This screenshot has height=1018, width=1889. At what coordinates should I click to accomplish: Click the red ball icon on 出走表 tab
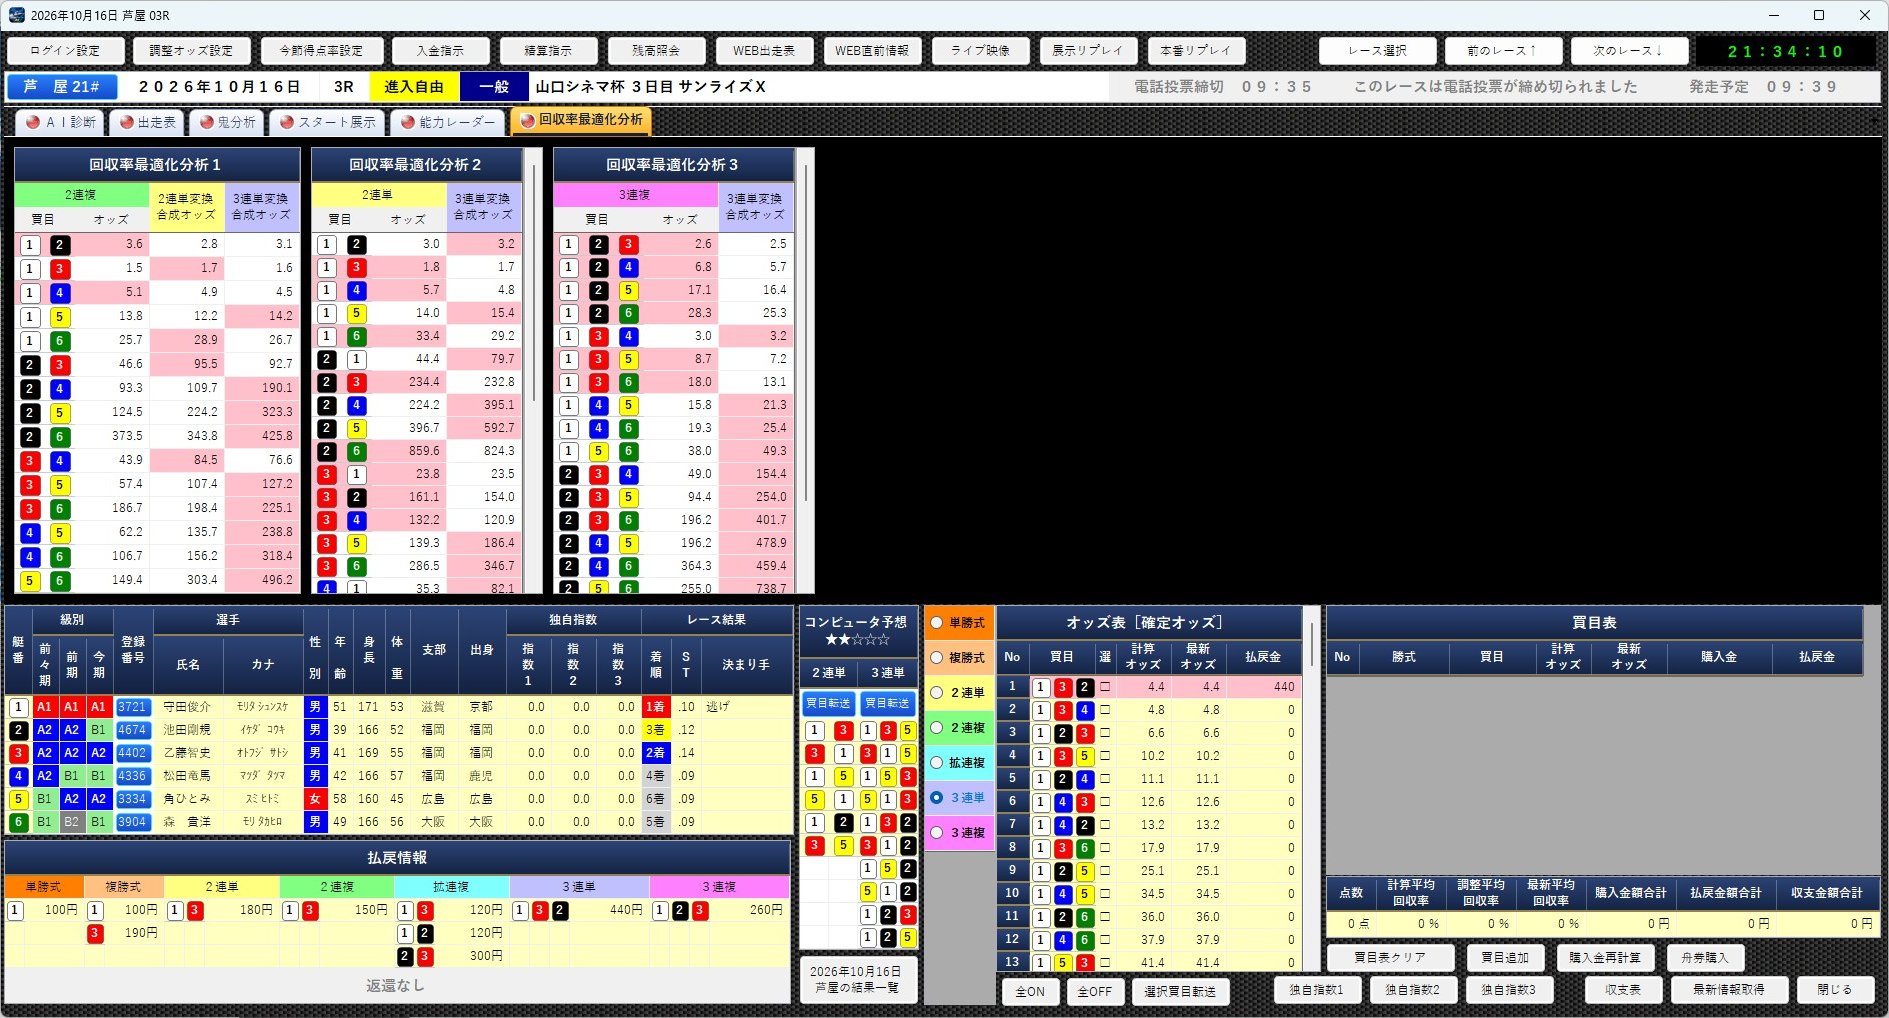[x=126, y=122]
